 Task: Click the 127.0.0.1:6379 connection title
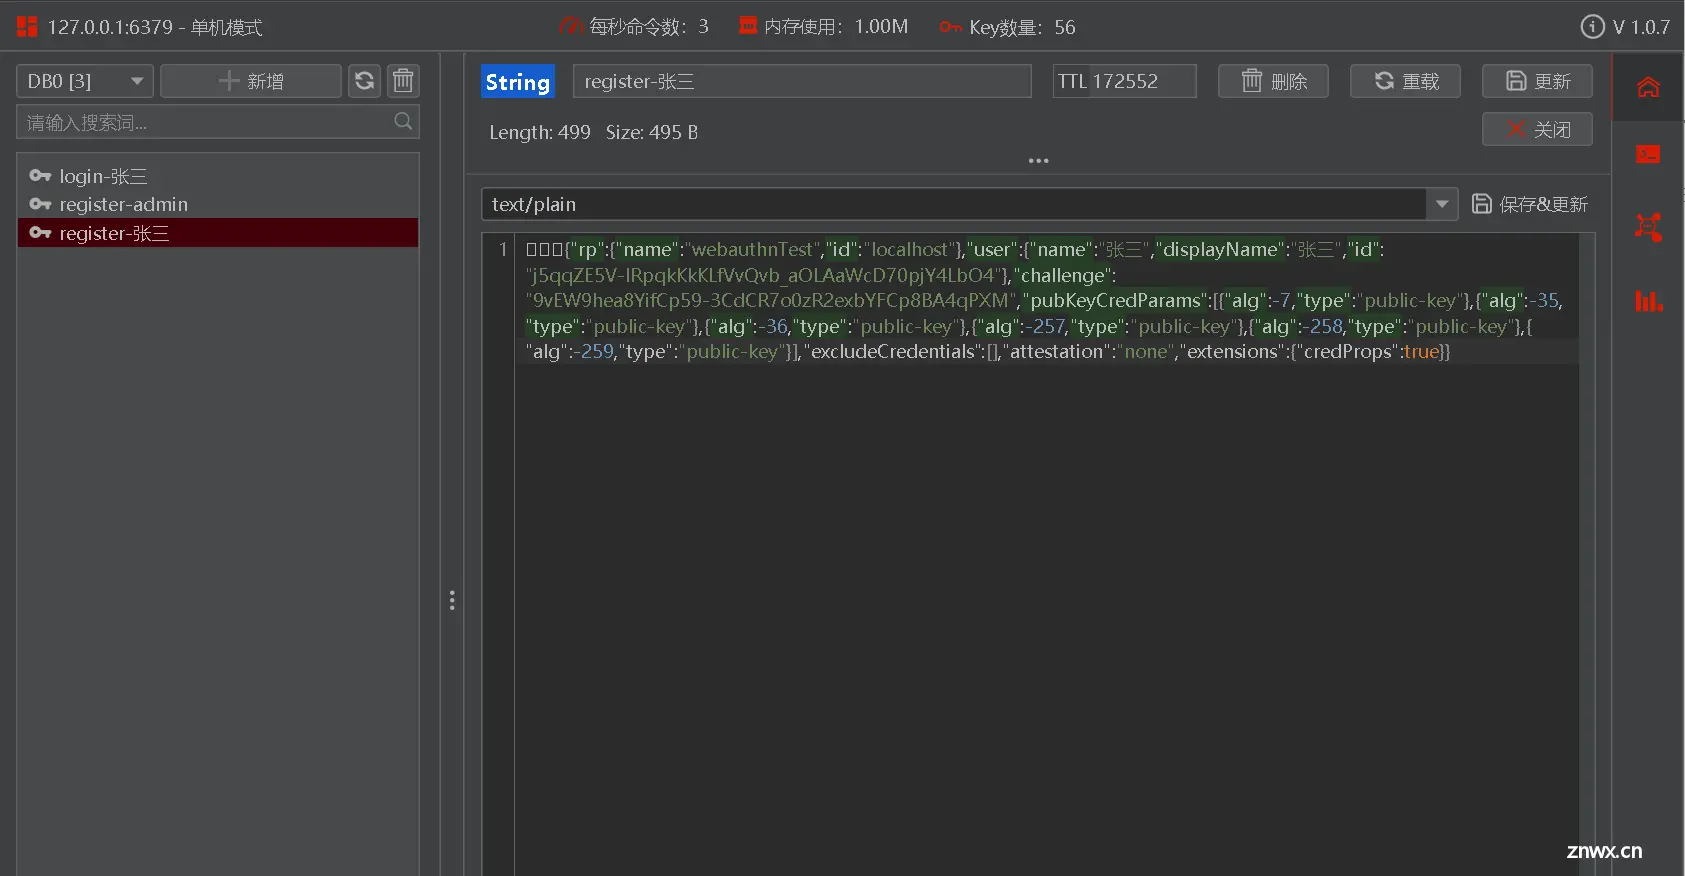(155, 27)
